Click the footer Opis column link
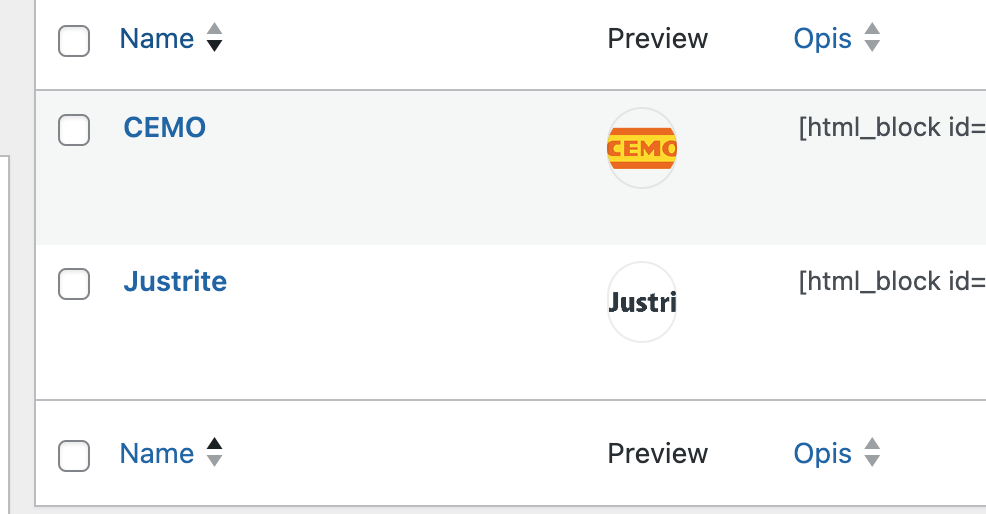This screenshot has height=514, width=986. coord(822,453)
